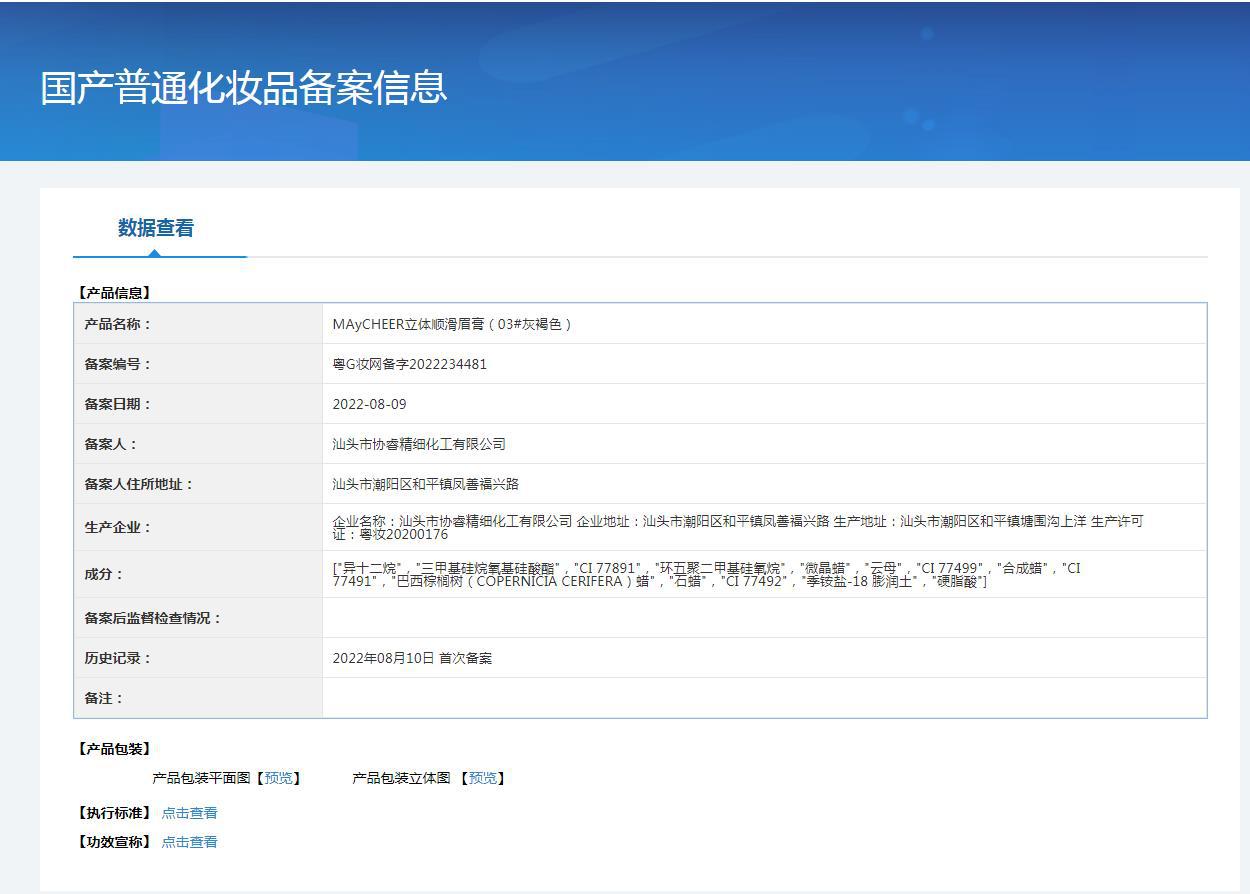
Task: View the 执行标准 via 点击查看
Action: [190, 813]
